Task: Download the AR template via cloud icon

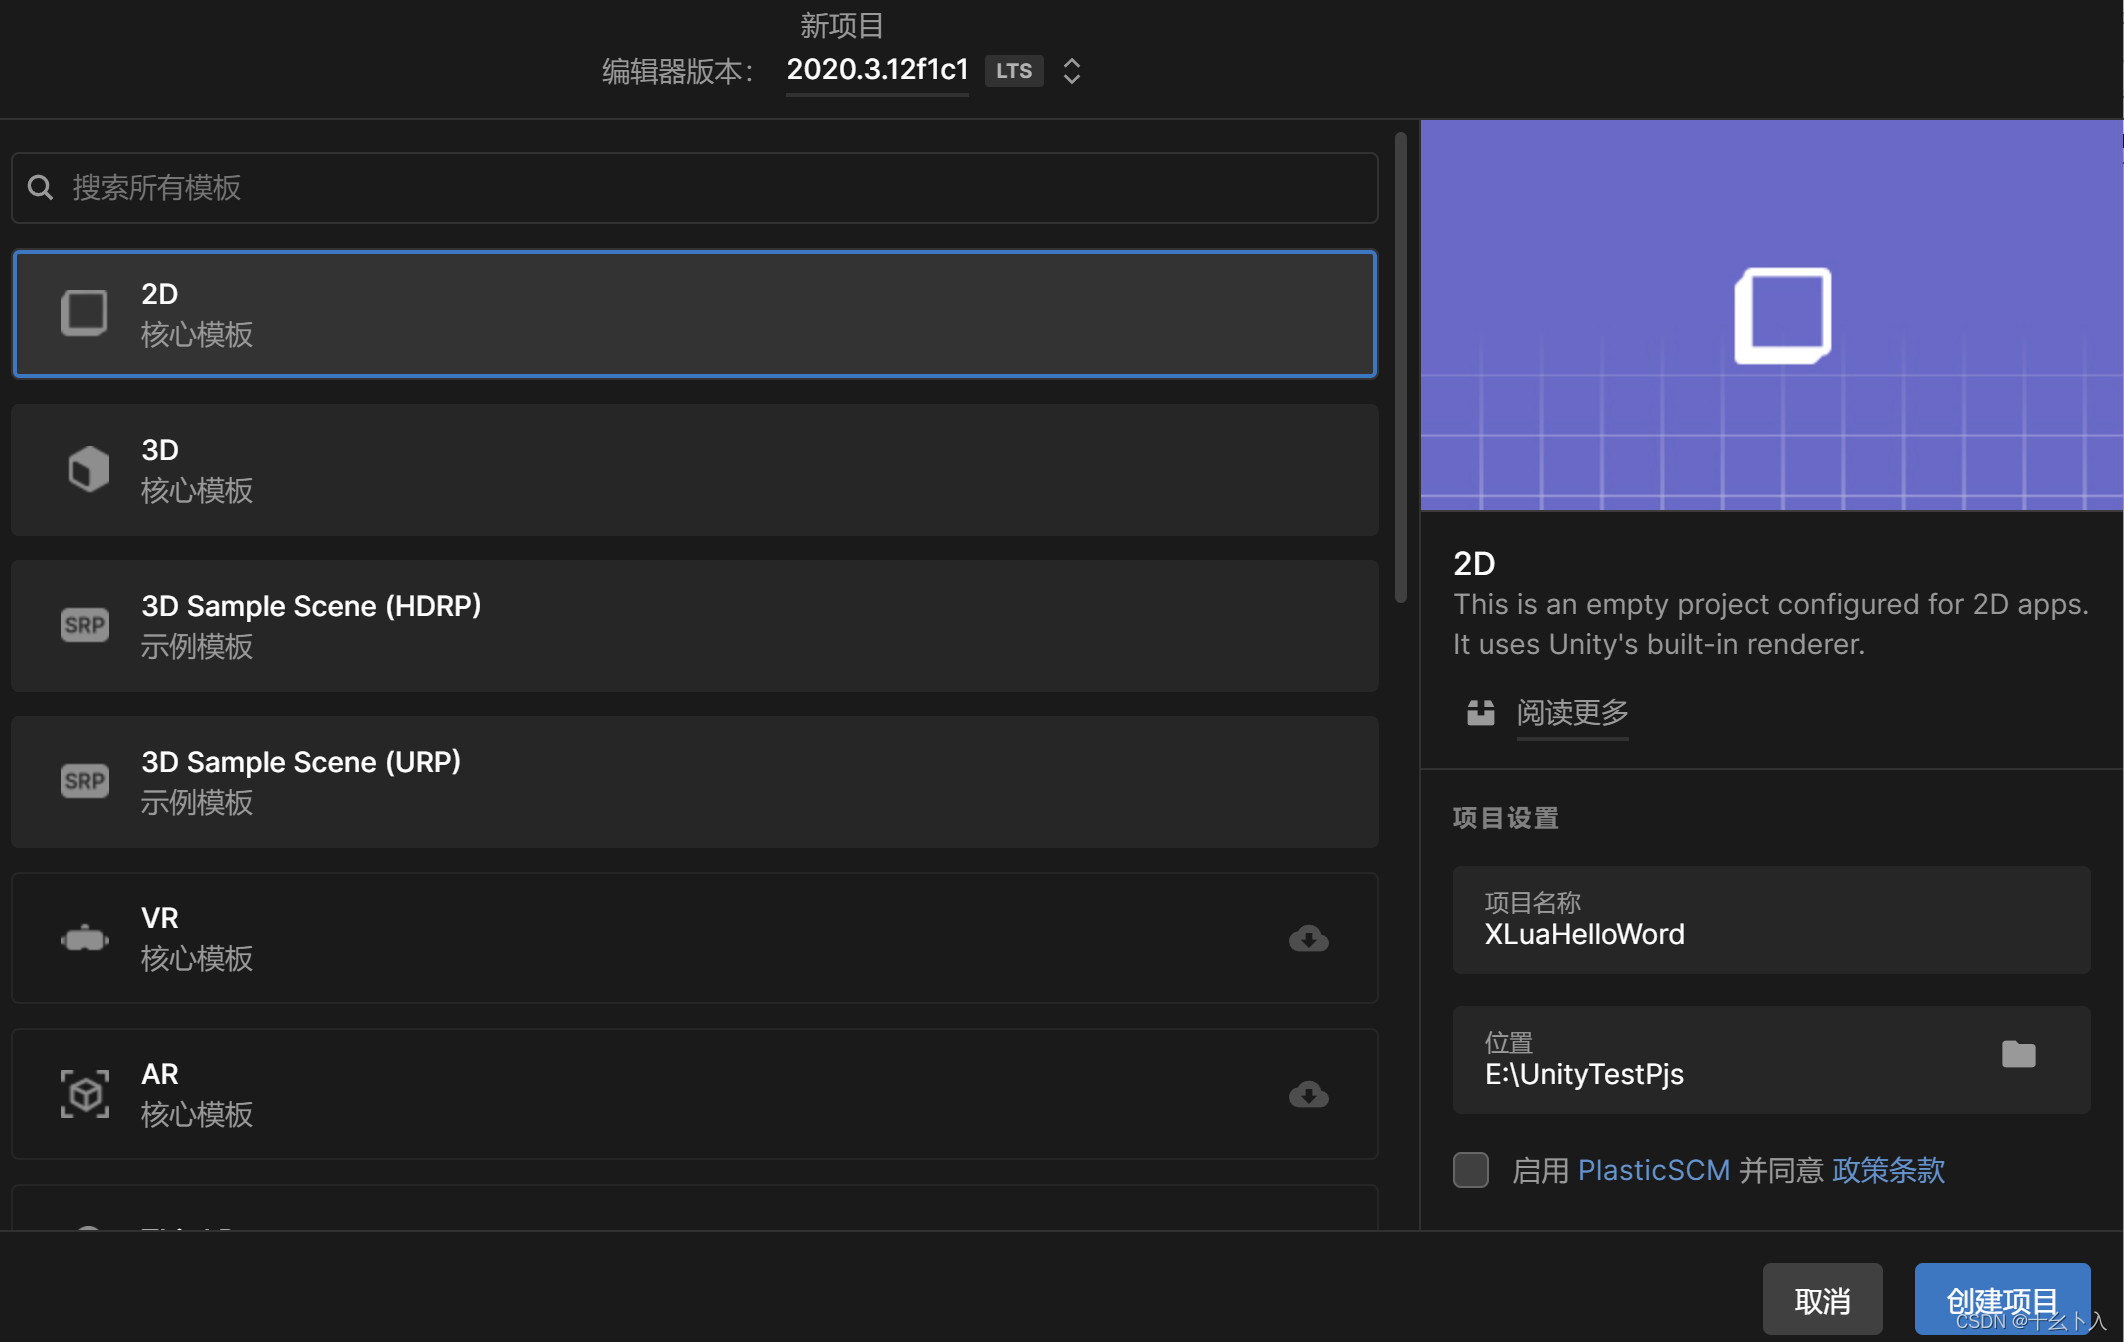Action: (1308, 1094)
